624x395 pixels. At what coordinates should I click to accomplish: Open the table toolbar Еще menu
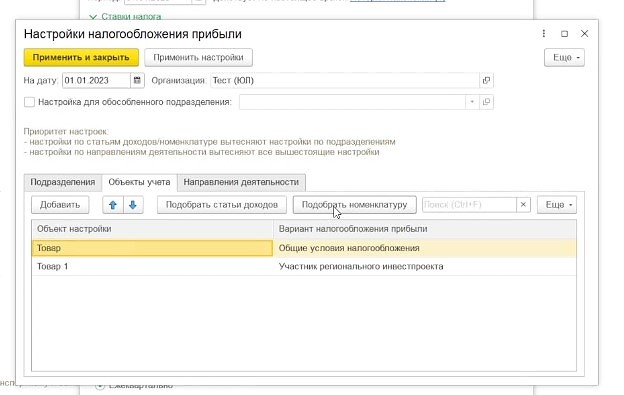pos(557,205)
